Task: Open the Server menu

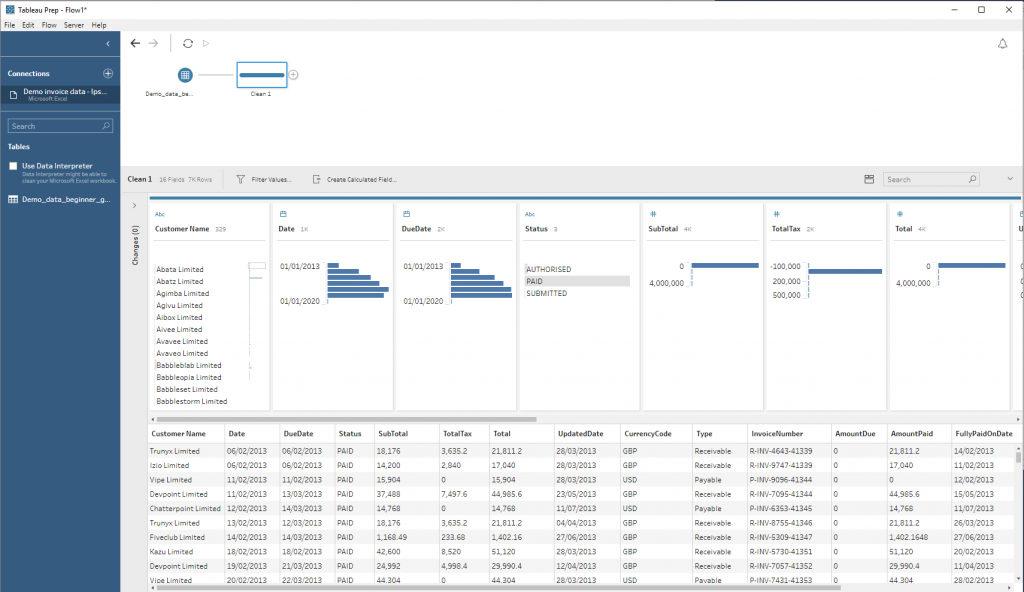Action: [74, 25]
